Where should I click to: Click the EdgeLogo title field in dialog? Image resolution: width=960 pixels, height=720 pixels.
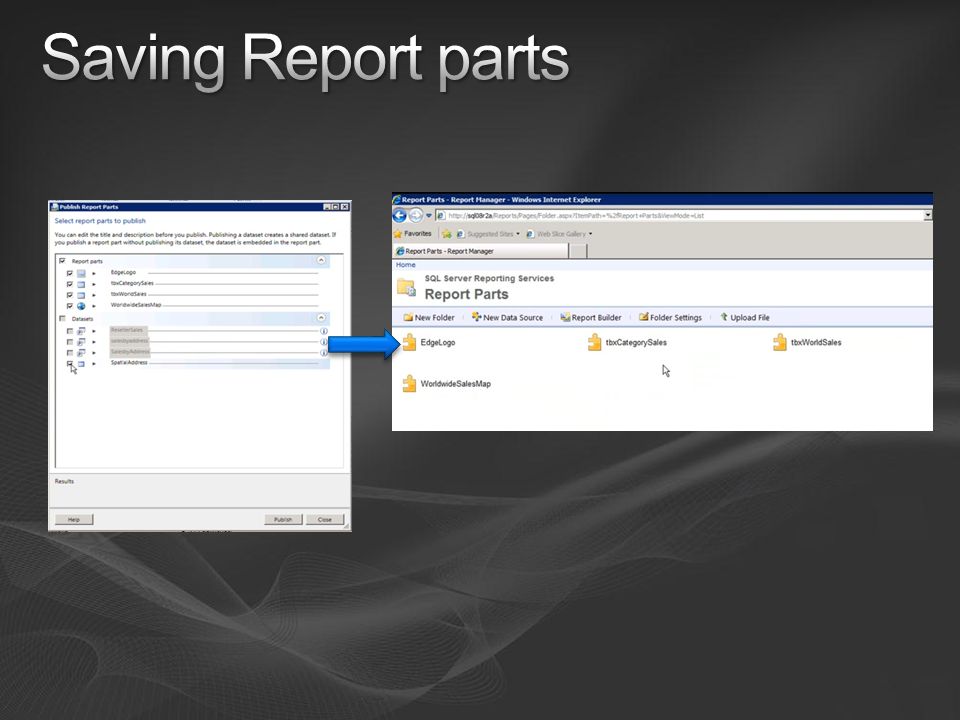[x=214, y=272]
